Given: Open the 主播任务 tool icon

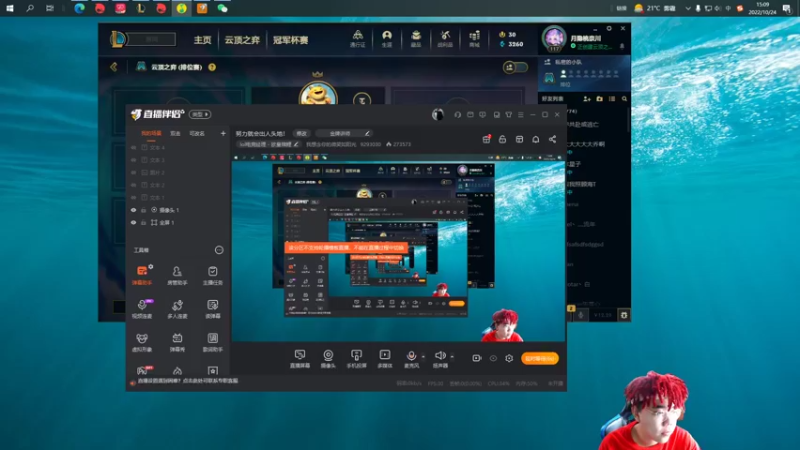Looking at the screenshot, I should (x=213, y=274).
